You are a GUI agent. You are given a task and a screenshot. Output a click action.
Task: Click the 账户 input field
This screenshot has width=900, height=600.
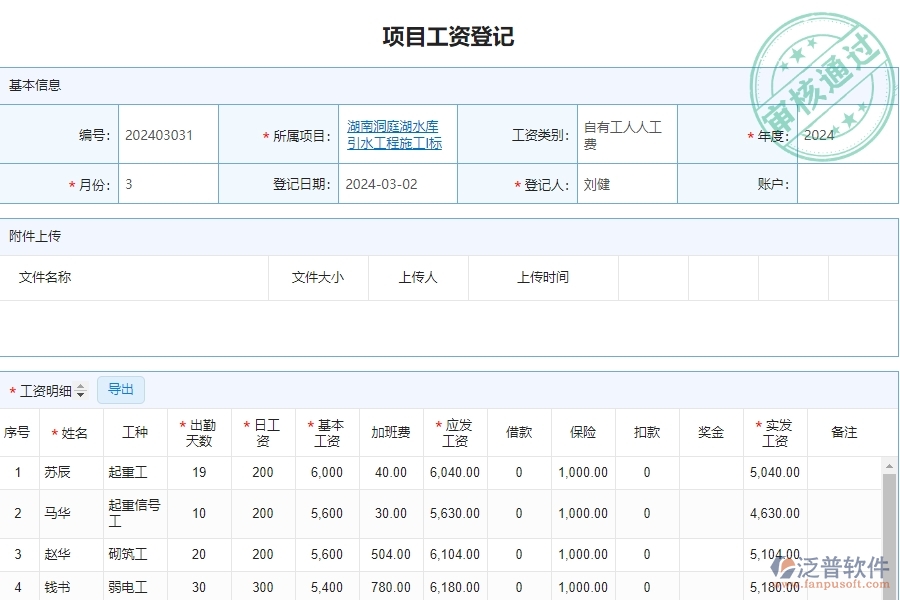tap(848, 183)
